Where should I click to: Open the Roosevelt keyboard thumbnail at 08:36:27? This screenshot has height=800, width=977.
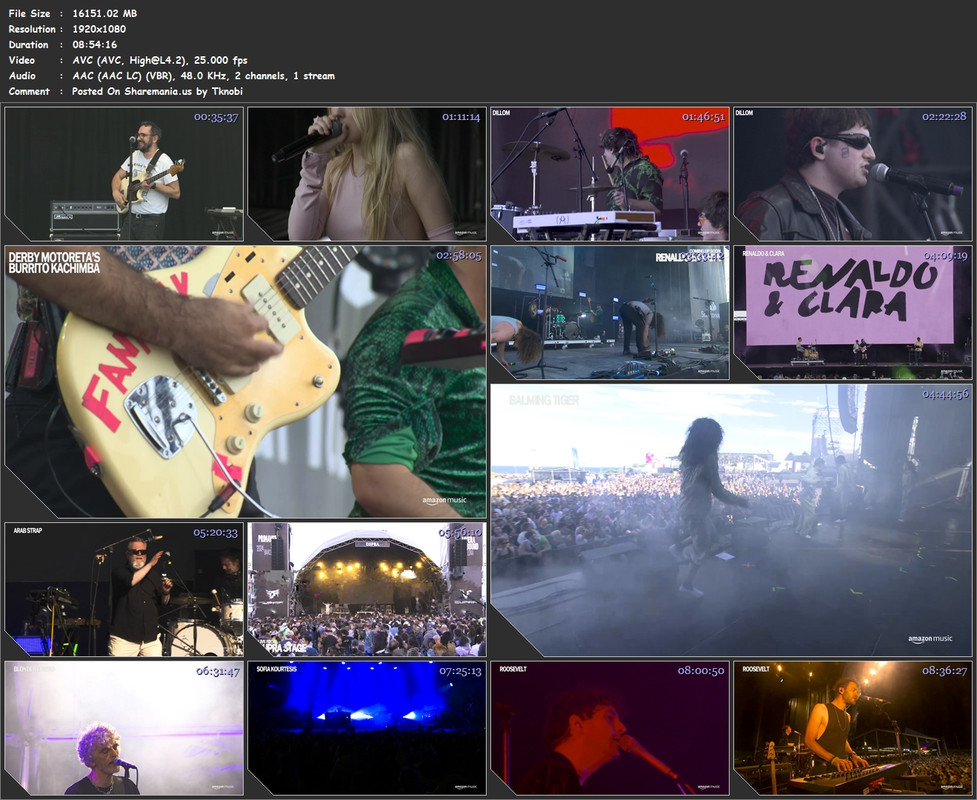(853, 728)
